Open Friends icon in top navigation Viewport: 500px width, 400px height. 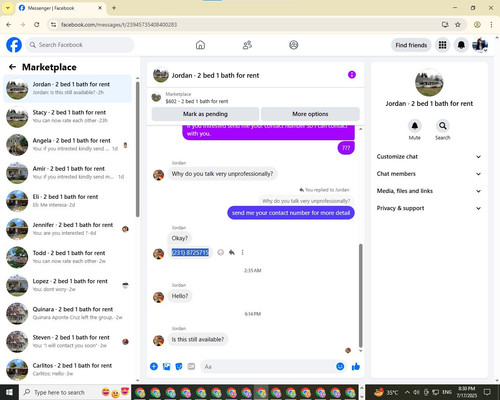click(247, 45)
